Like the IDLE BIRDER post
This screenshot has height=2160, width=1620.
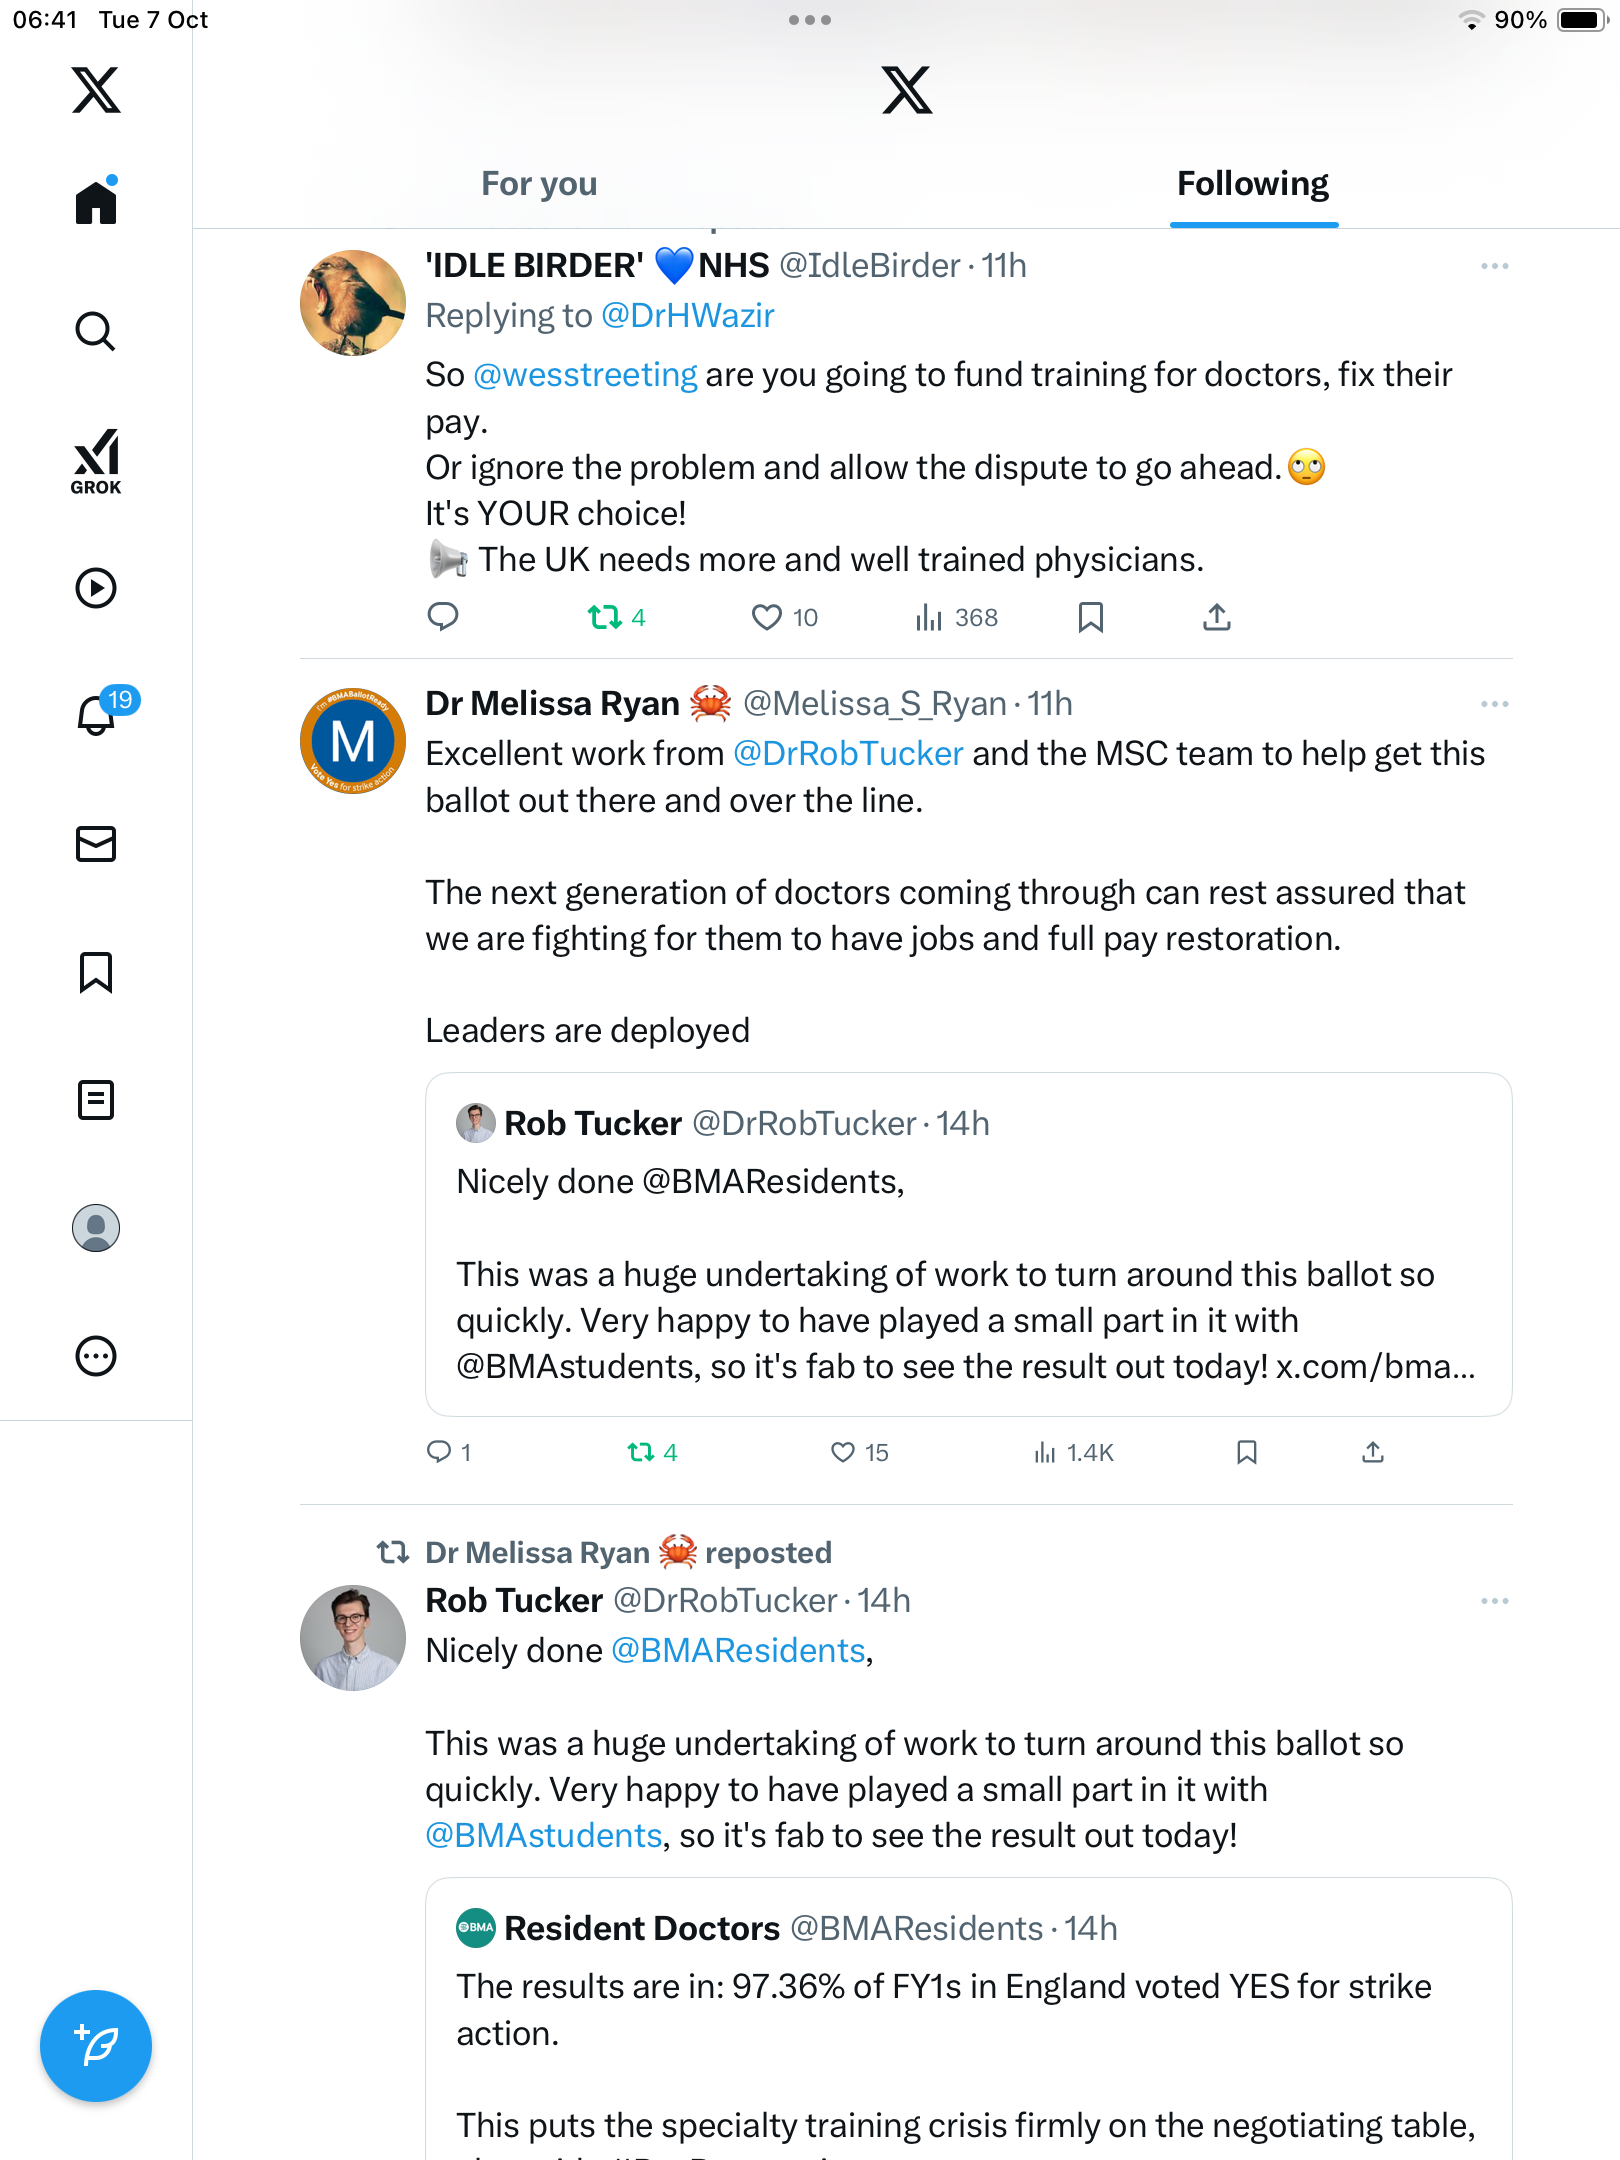[x=767, y=618]
